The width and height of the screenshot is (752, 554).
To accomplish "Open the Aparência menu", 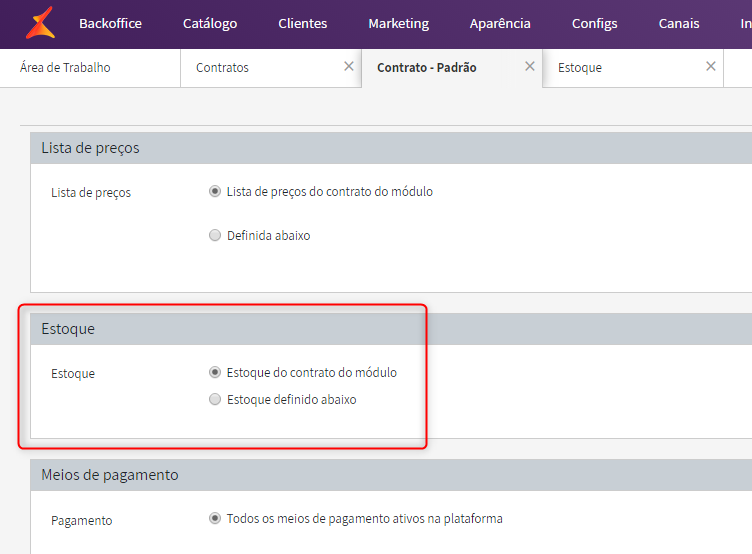I will pos(500,24).
